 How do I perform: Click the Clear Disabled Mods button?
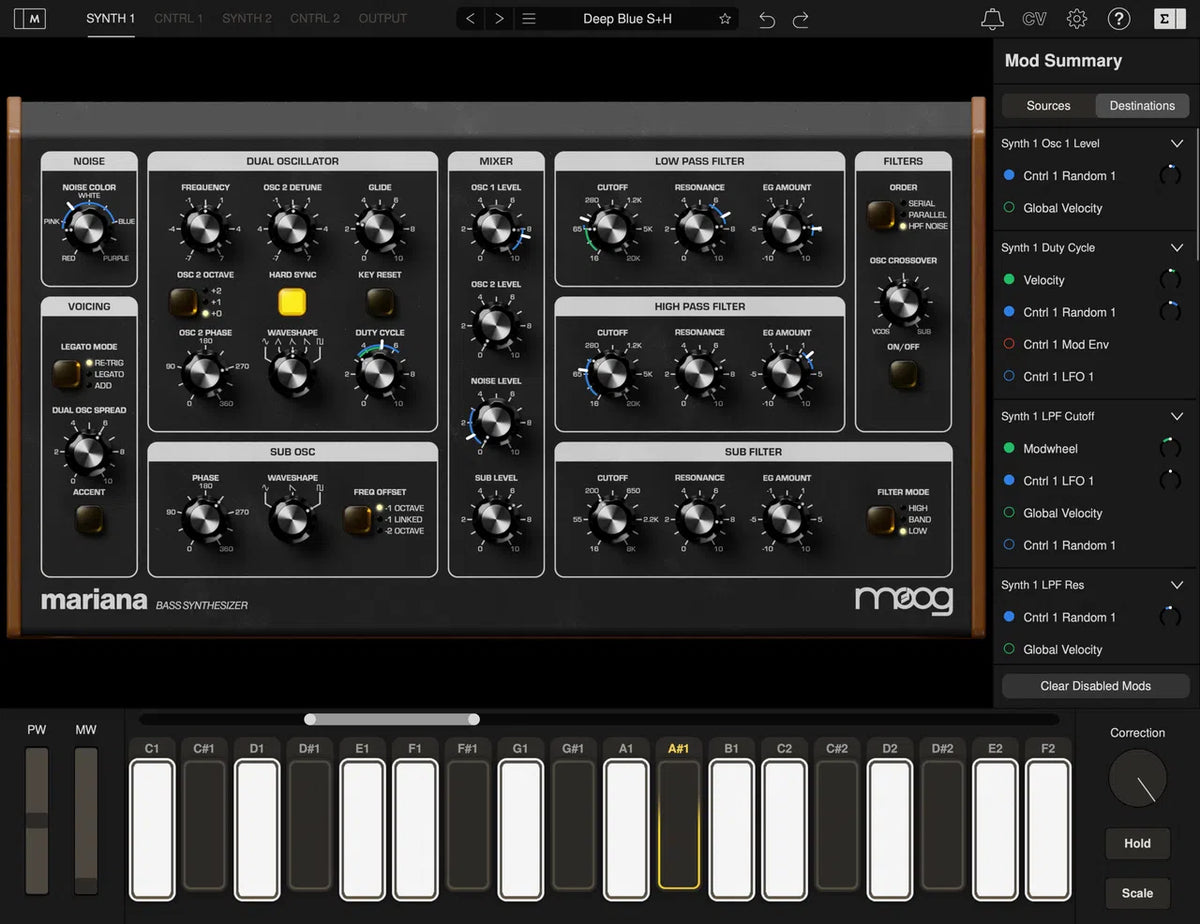(x=1094, y=686)
